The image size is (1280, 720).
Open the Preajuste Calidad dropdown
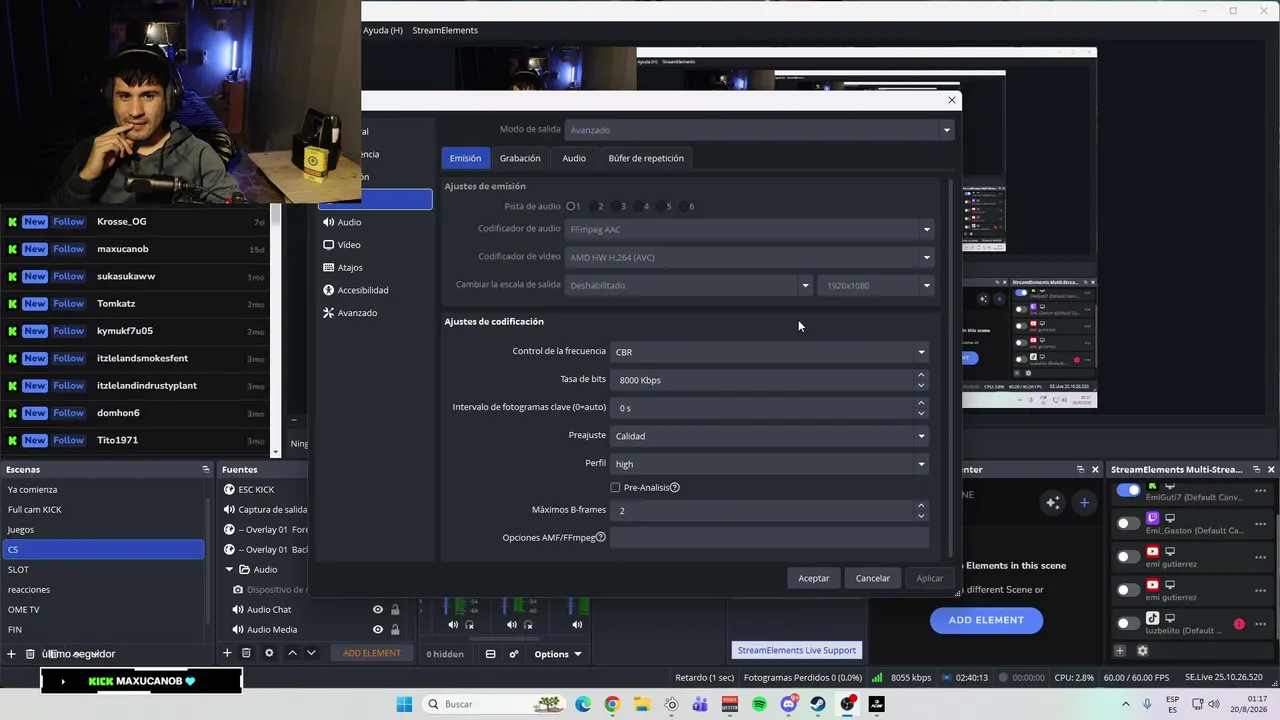pyautogui.click(x=769, y=436)
